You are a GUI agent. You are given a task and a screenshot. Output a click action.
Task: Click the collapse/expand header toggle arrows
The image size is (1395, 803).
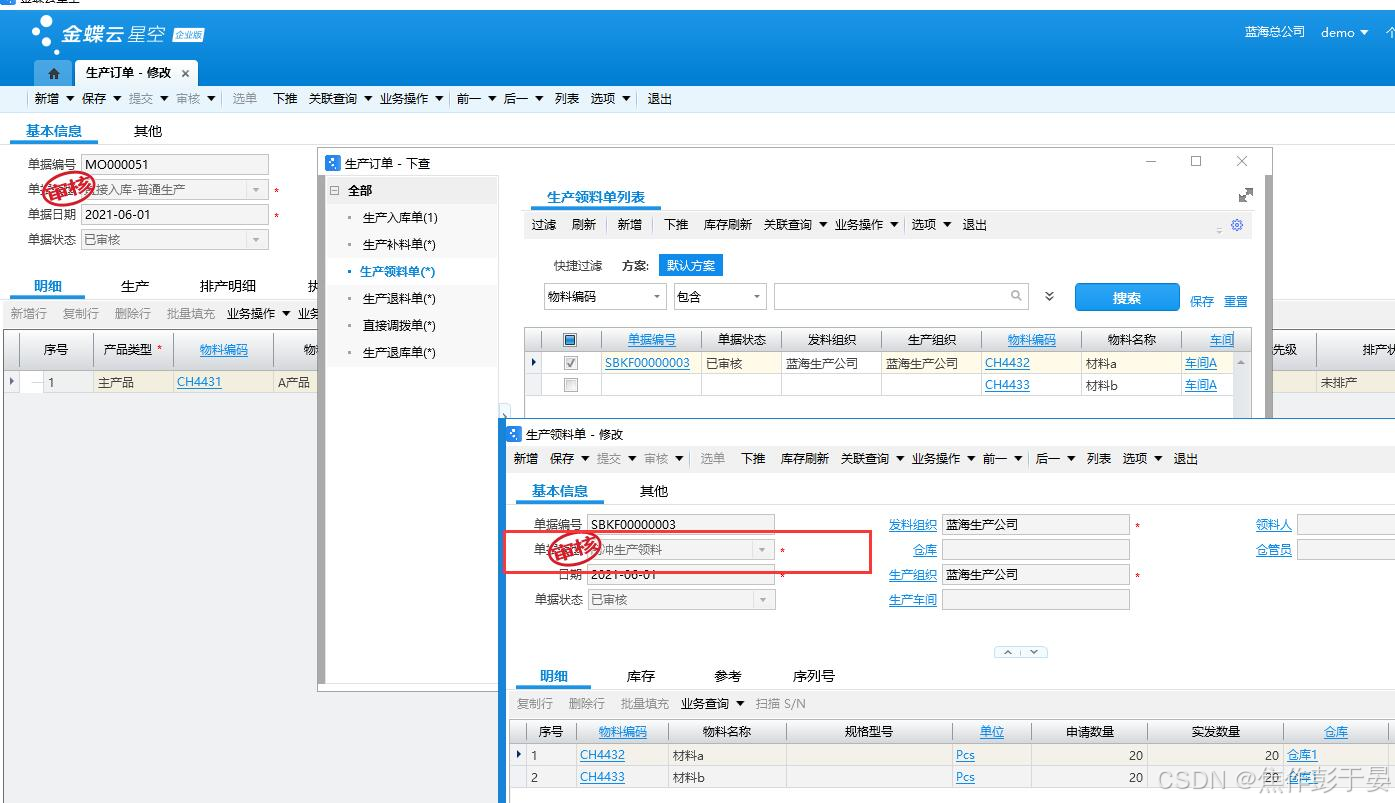pos(1021,652)
